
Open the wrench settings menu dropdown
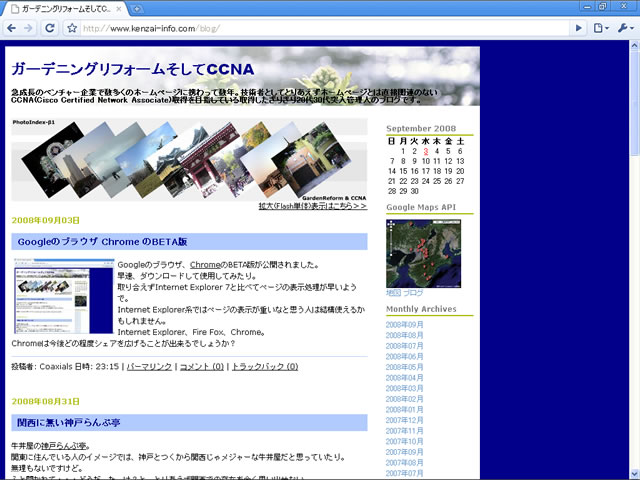point(624,28)
